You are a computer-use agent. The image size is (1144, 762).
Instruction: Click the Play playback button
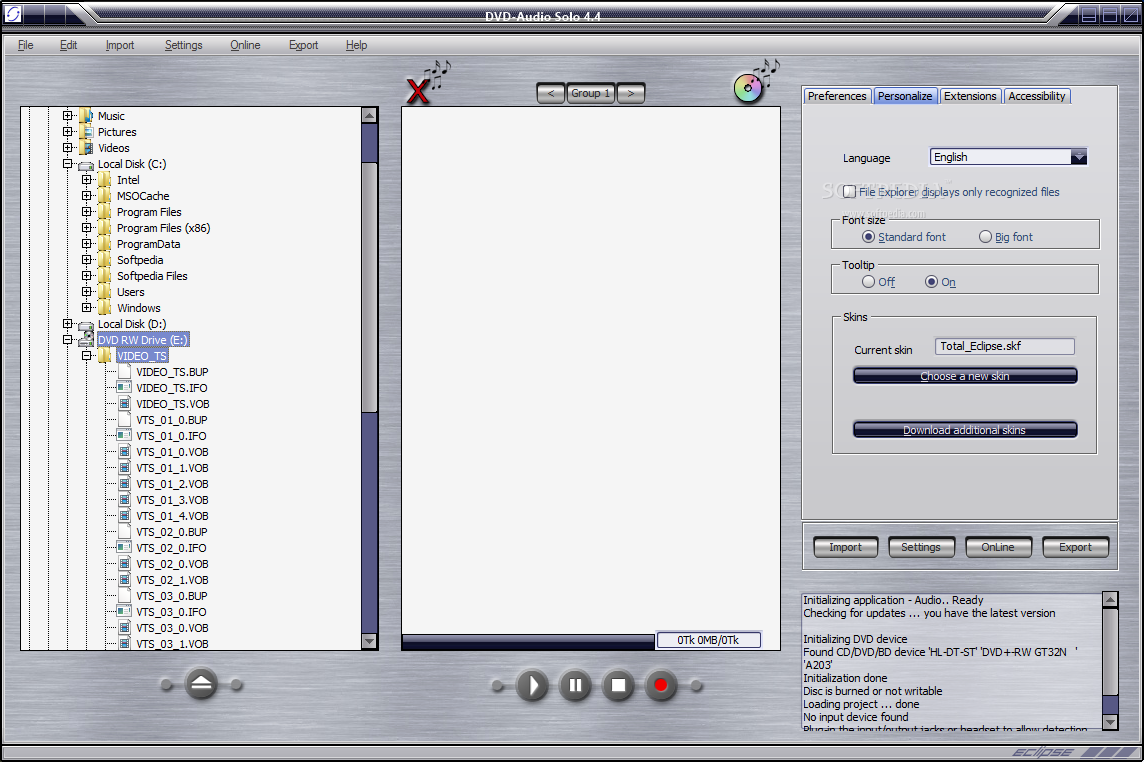pyautogui.click(x=532, y=685)
